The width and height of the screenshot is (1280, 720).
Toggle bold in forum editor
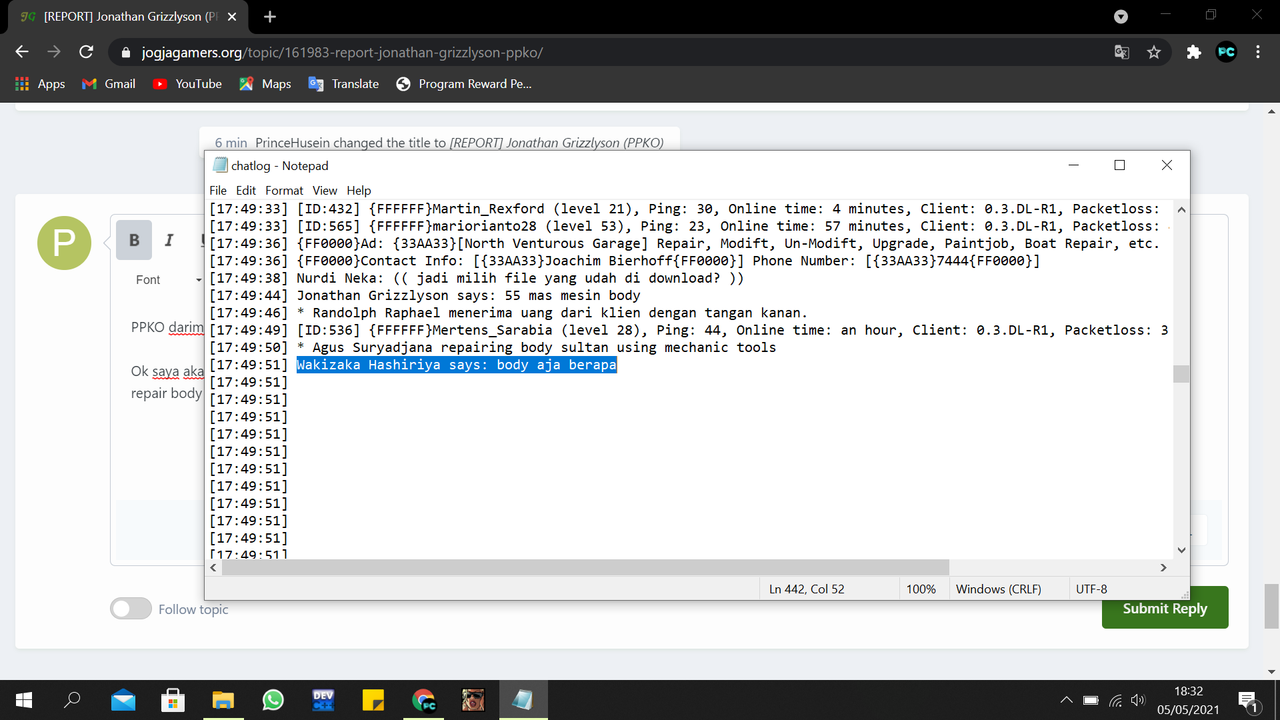point(134,240)
